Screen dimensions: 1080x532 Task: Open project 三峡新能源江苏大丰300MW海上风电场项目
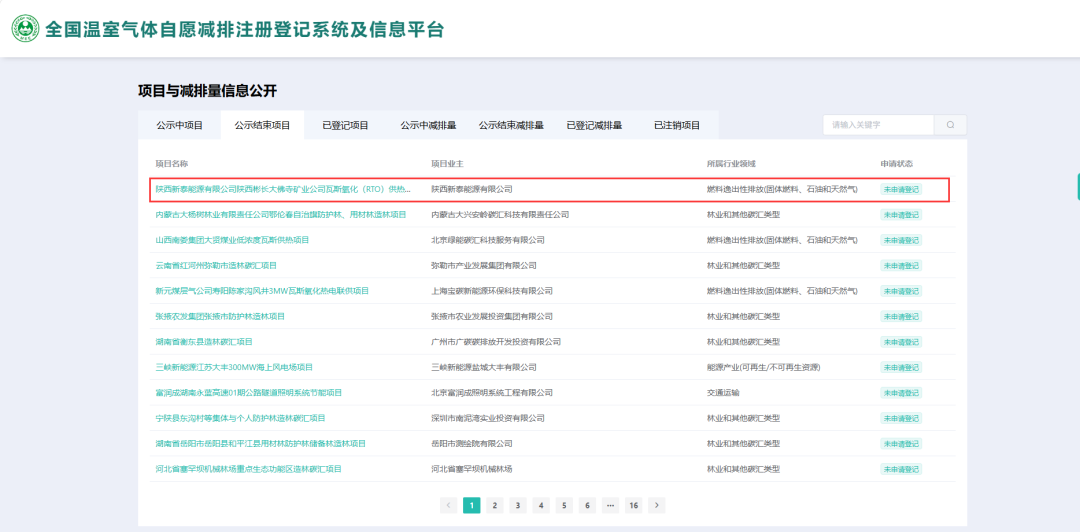[234, 367]
